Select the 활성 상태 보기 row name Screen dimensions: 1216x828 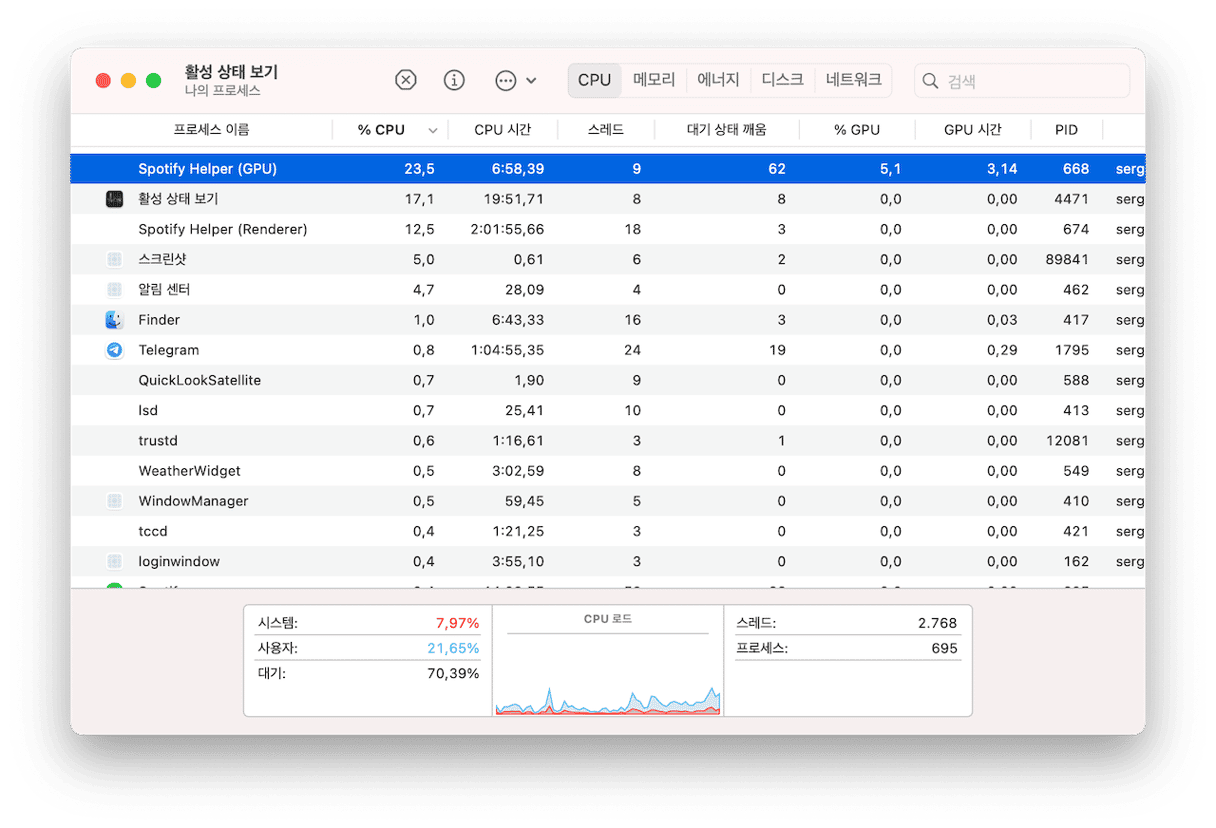coord(178,199)
